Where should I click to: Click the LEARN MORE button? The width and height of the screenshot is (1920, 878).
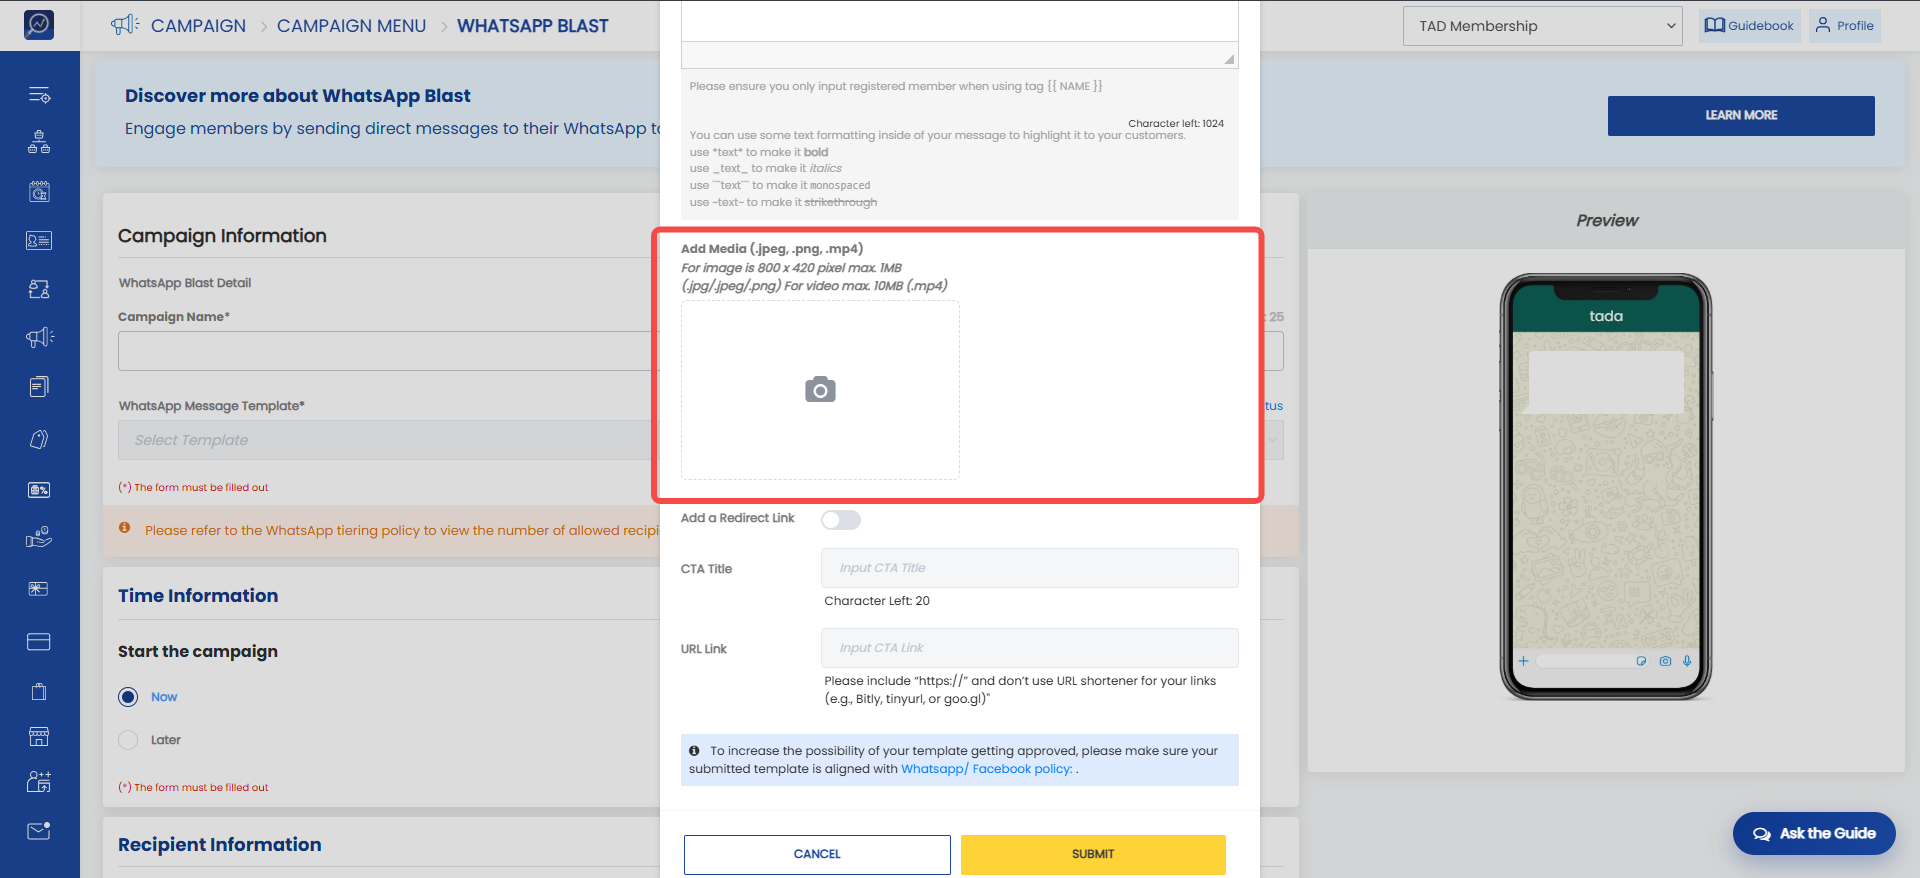[x=1741, y=116]
